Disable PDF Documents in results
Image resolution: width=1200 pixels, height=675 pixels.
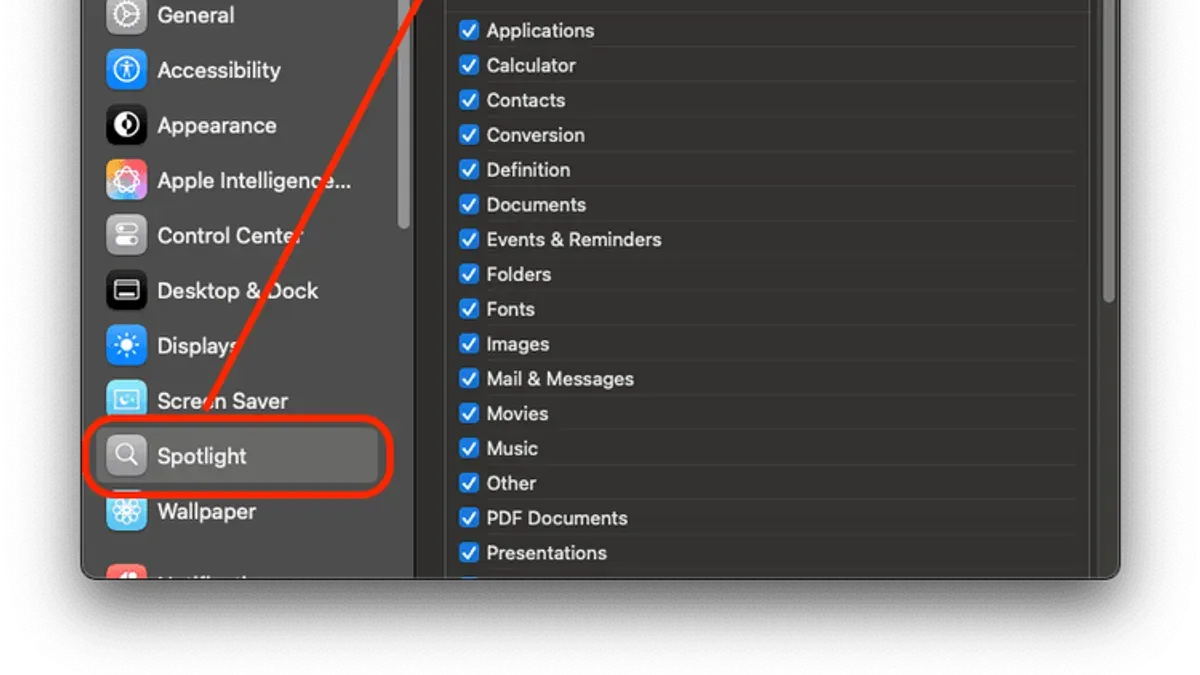(469, 518)
